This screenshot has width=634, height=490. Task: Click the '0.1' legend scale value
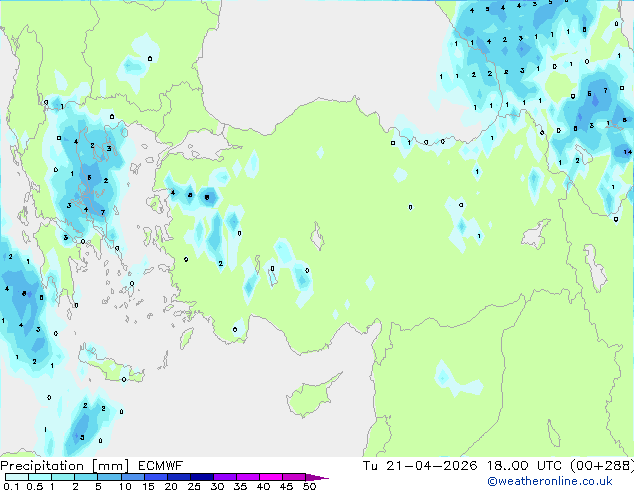10,486
